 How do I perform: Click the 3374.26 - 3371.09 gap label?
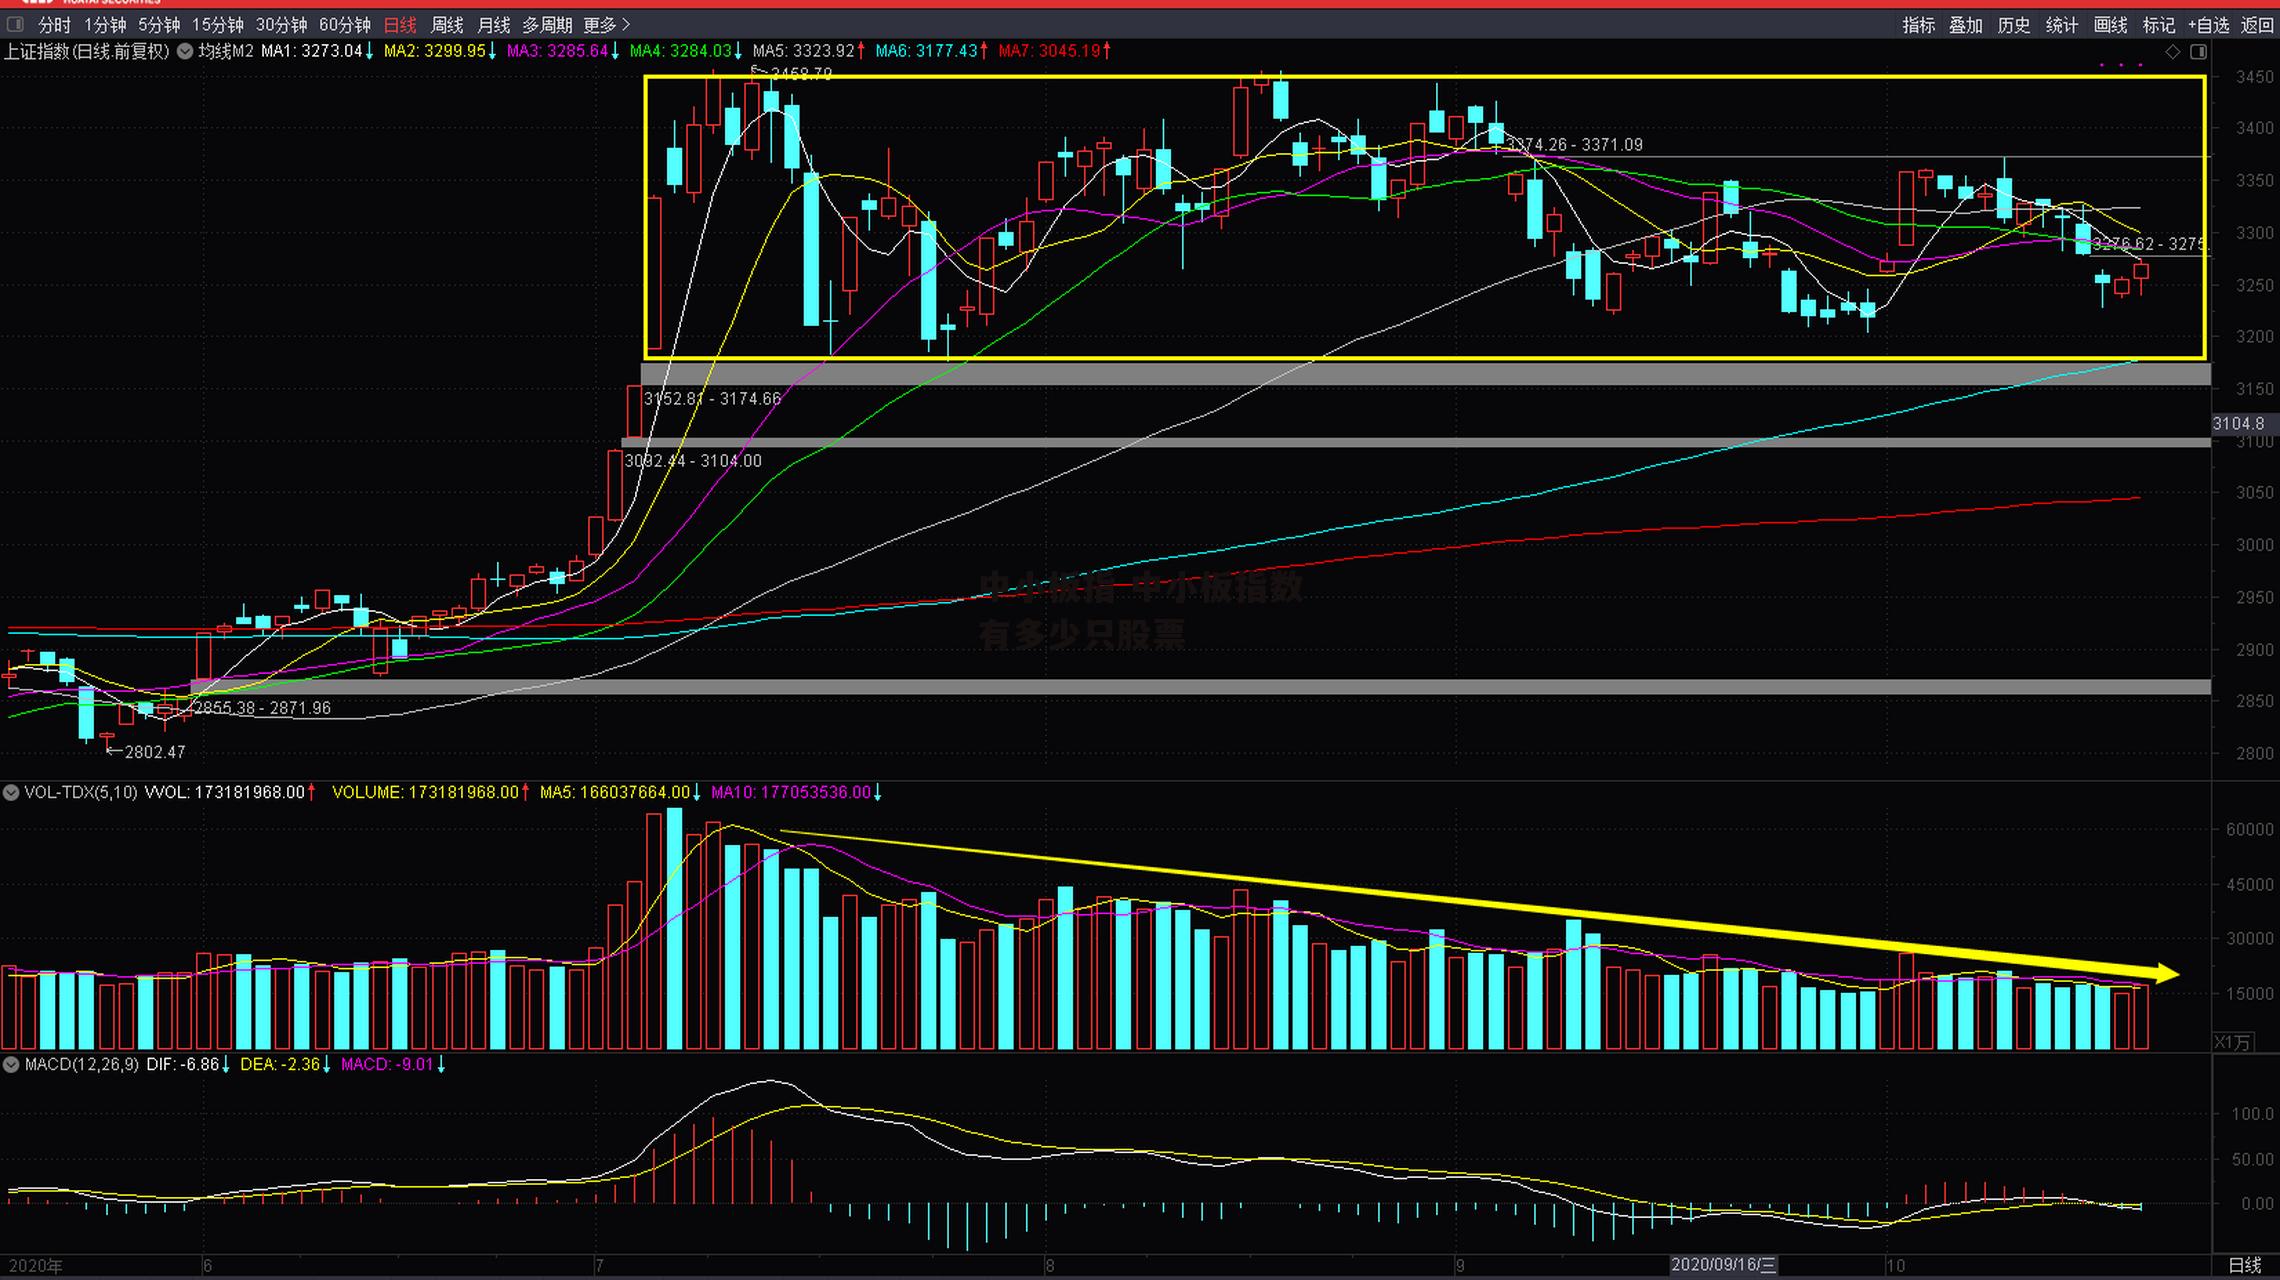coord(1575,145)
